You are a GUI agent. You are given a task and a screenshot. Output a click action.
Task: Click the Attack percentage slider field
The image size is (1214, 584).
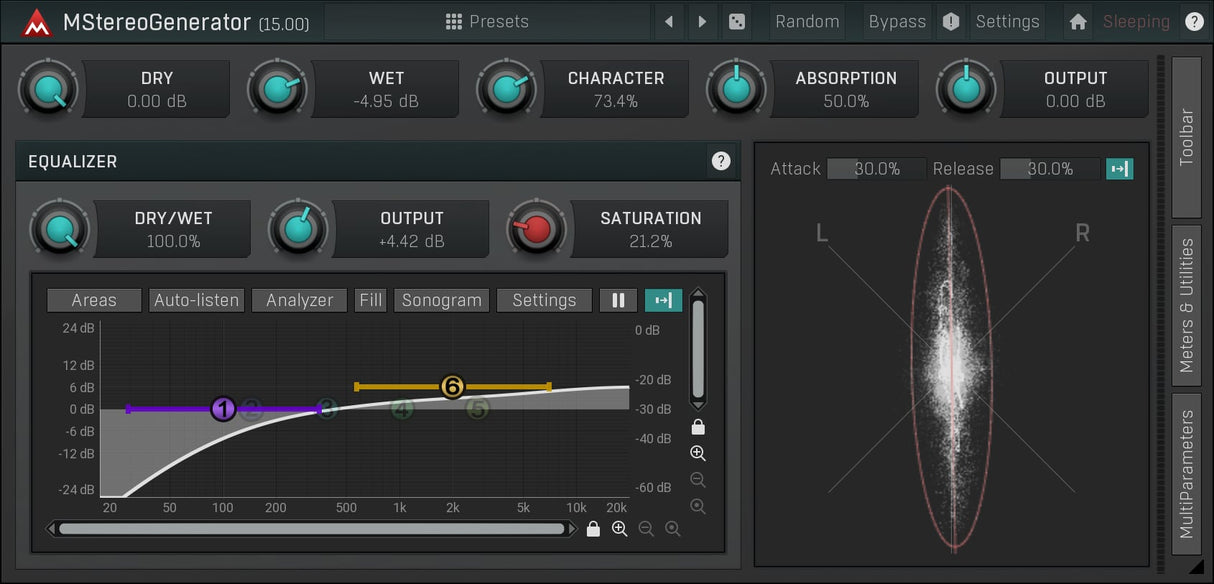click(x=876, y=169)
